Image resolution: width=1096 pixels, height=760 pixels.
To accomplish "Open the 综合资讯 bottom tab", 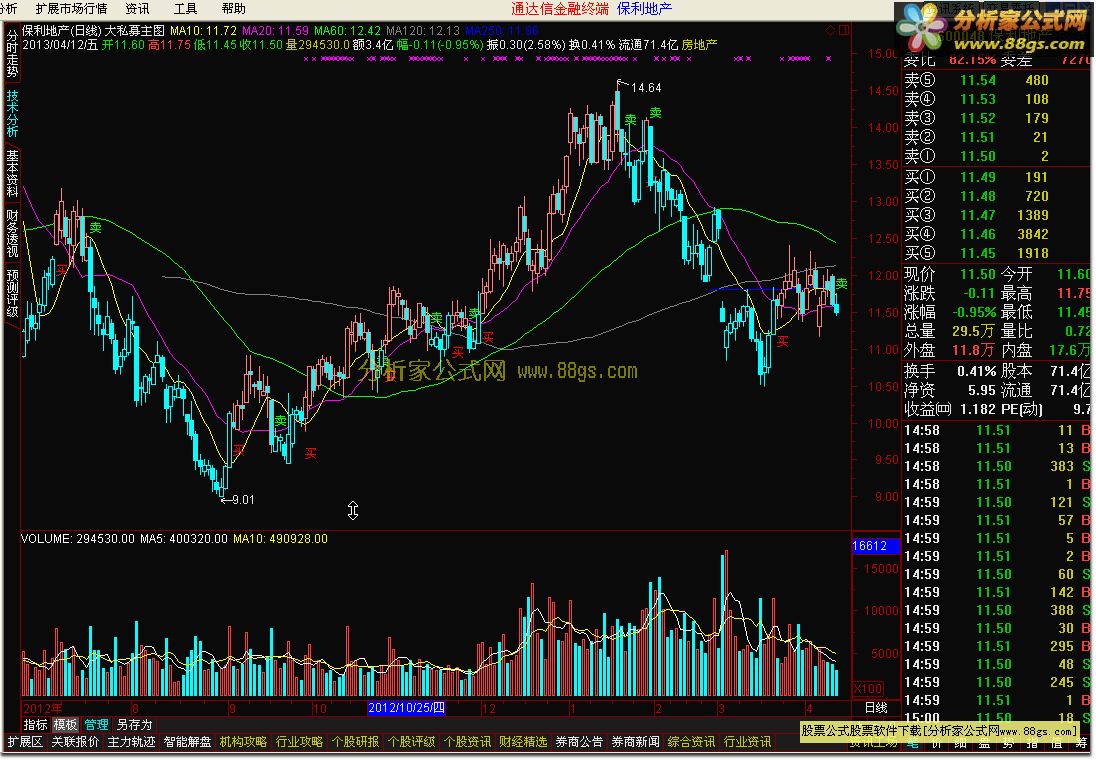I will pyautogui.click(x=691, y=742).
